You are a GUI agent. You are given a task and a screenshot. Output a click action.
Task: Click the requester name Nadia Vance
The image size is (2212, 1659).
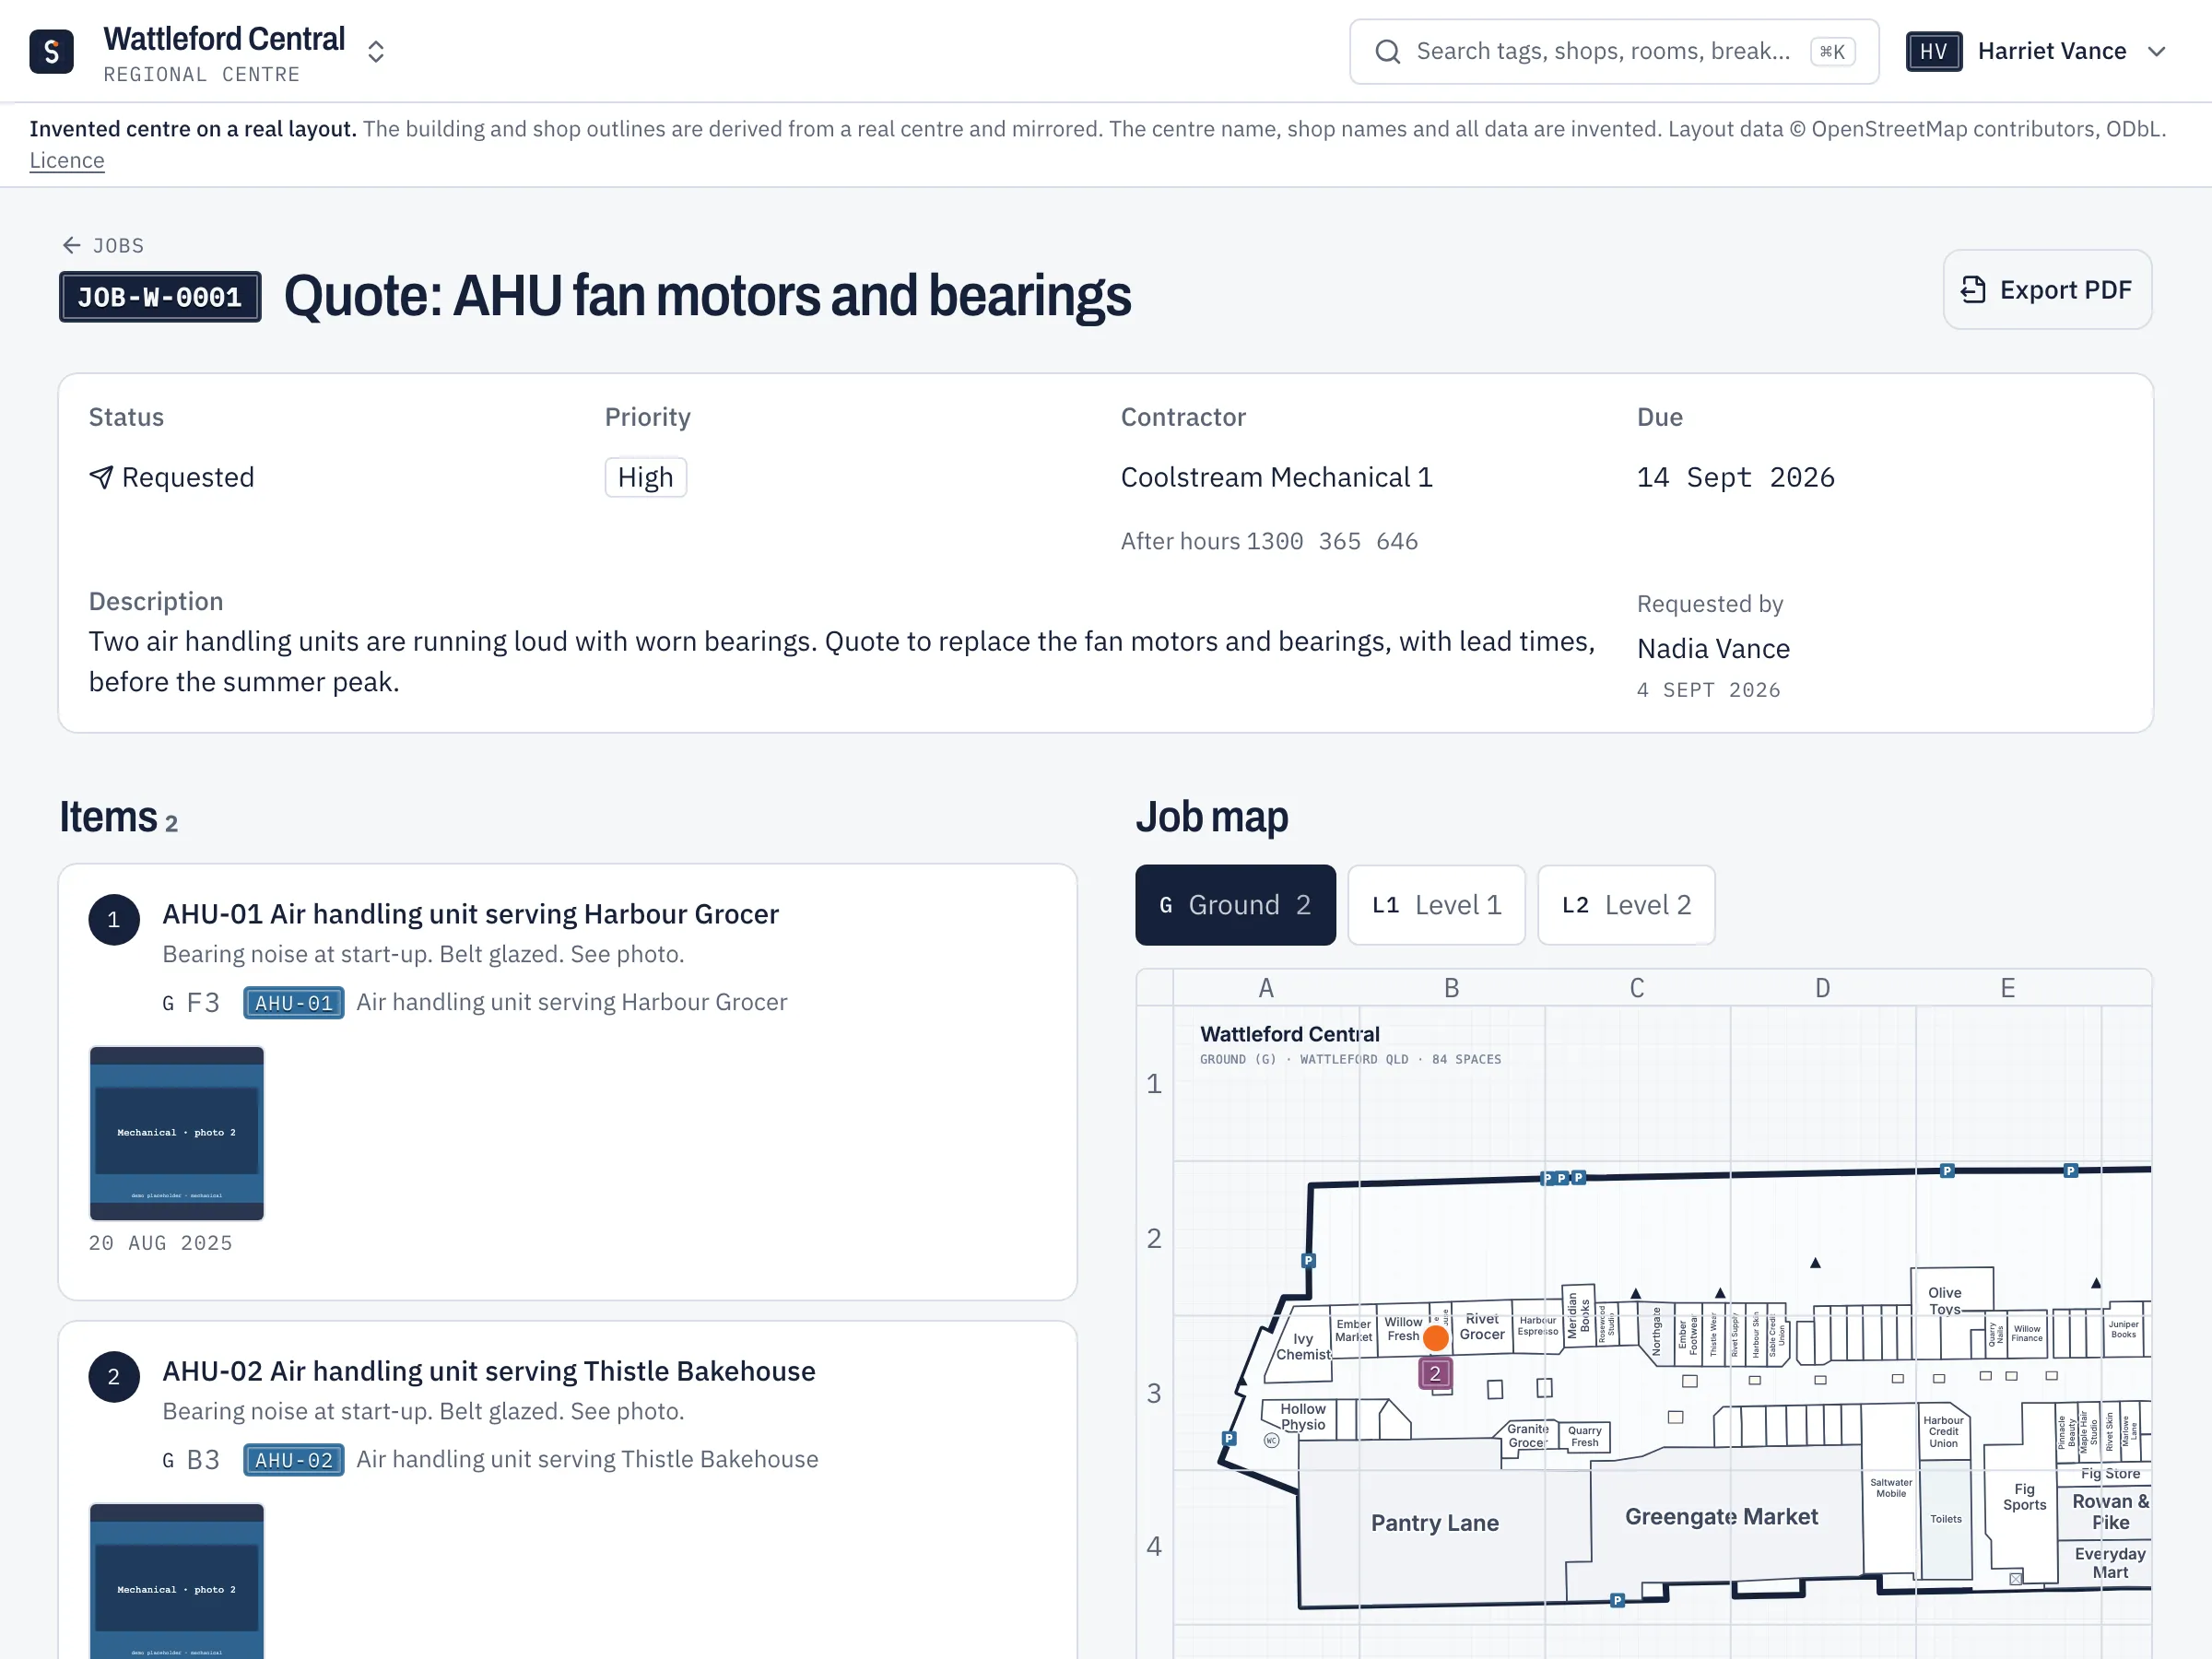pyautogui.click(x=1712, y=649)
